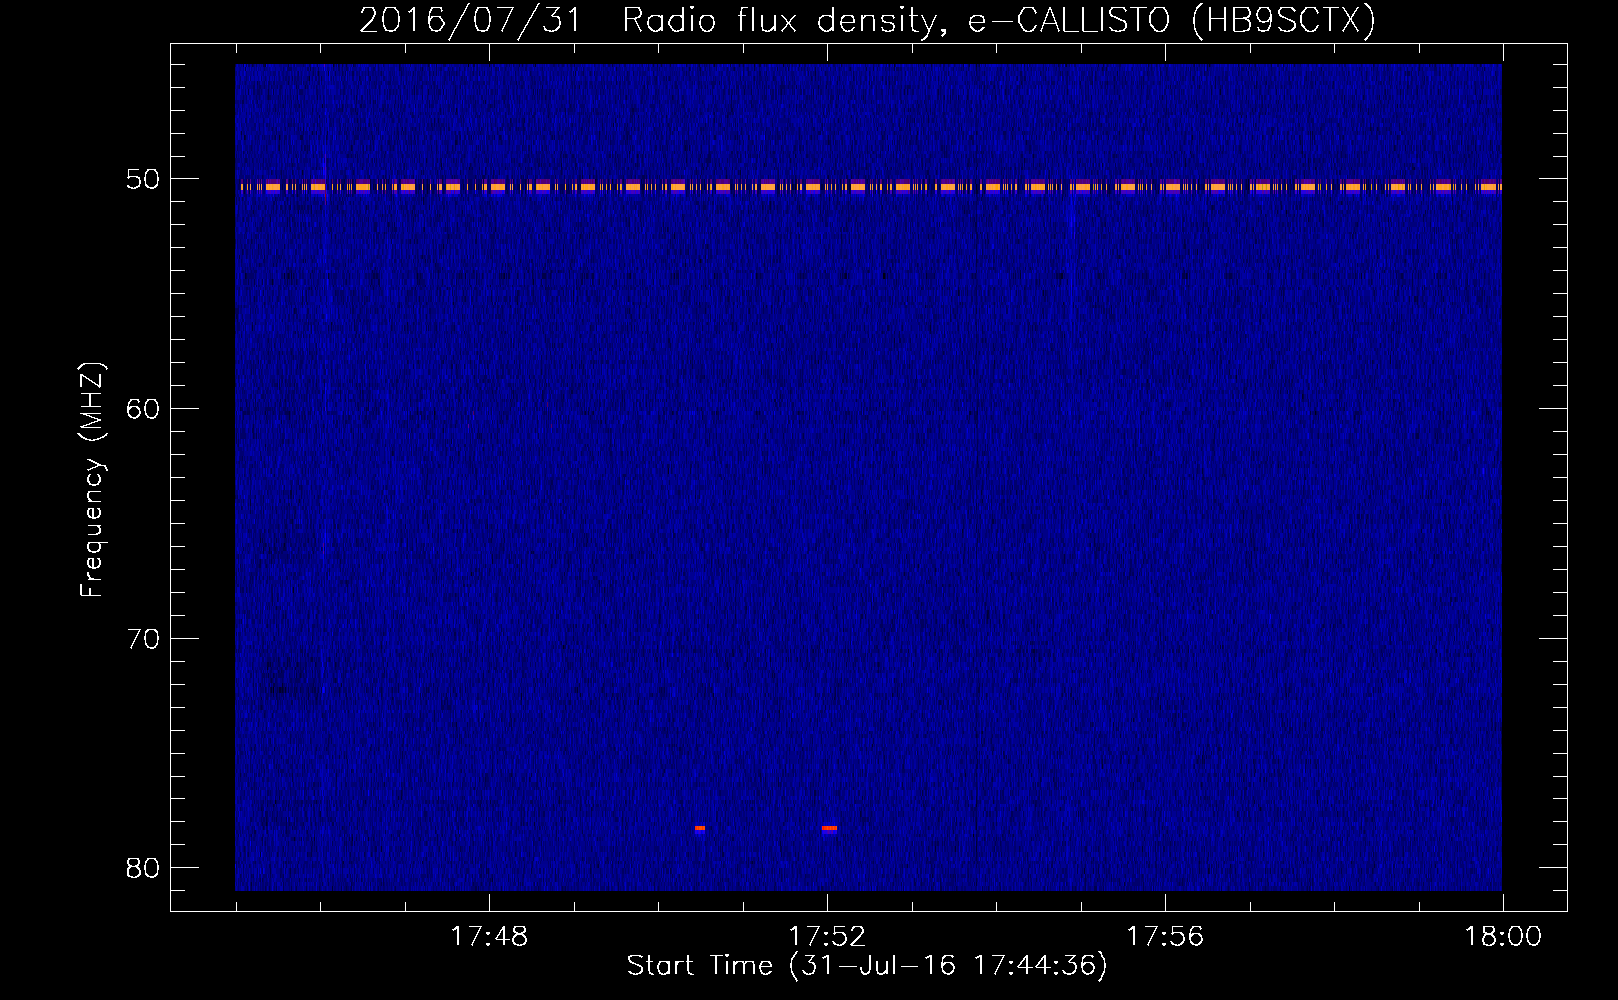
Task: Click the black margin right of the spectrogram
Action: [1534, 477]
